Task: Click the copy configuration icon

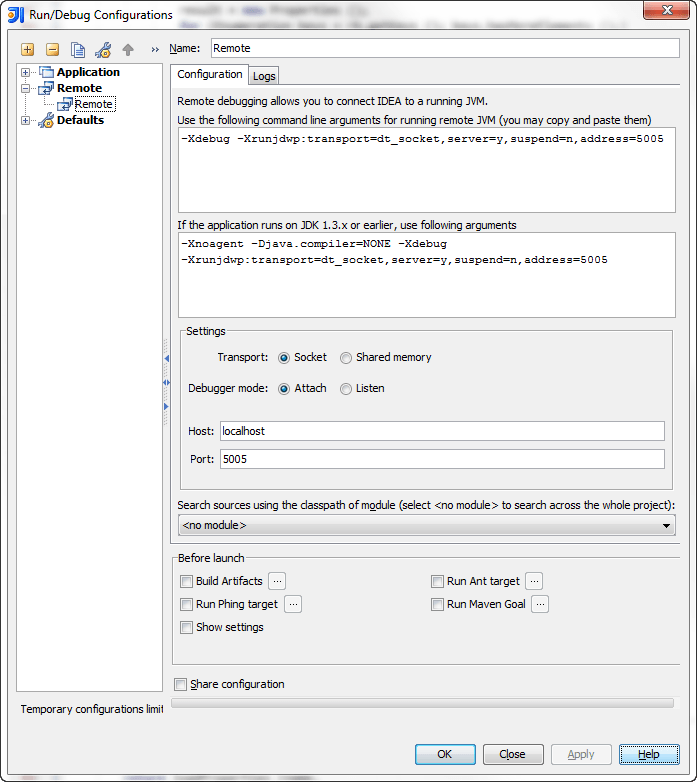Action: coord(77,50)
